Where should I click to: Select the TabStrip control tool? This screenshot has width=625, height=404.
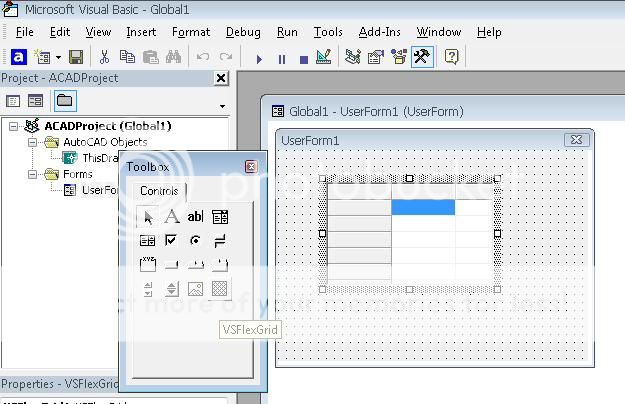pos(196,264)
